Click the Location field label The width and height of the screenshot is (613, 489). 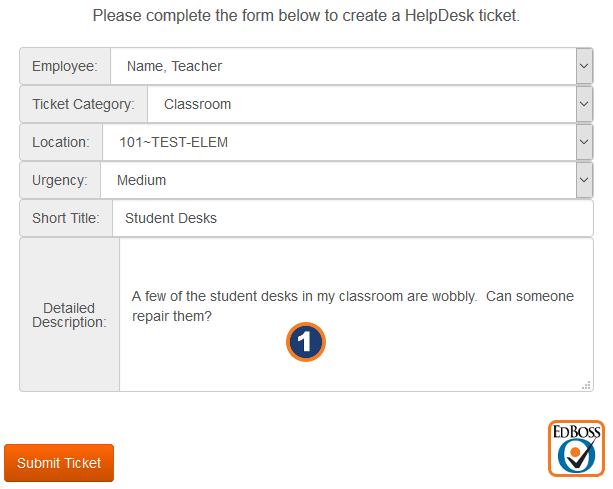pyautogui.click(x=61, y=142)
